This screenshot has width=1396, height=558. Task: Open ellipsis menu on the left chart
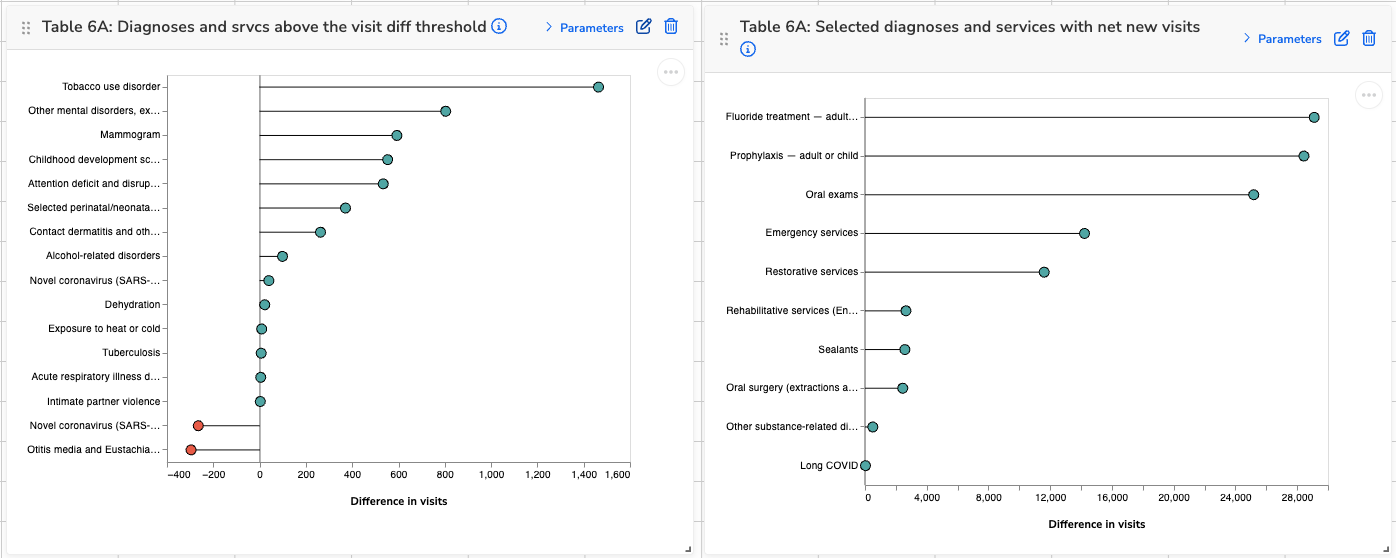(670, 72)
